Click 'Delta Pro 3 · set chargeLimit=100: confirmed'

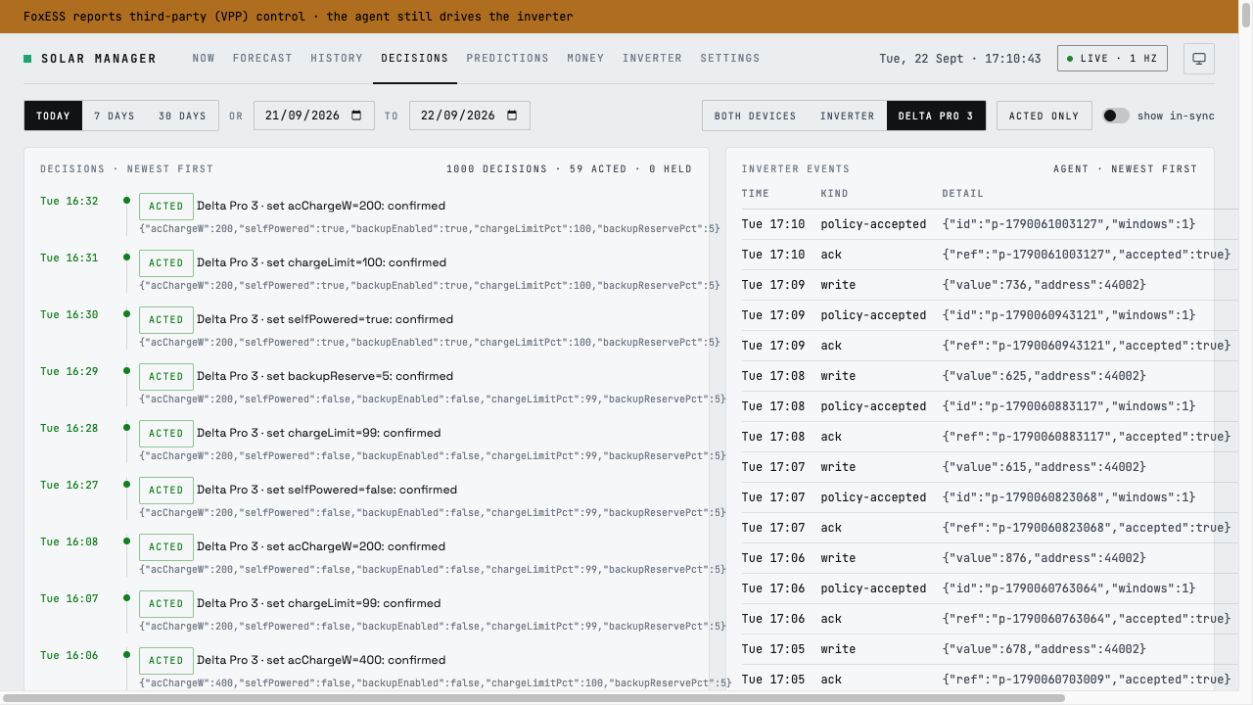click(x=322, y=263)
